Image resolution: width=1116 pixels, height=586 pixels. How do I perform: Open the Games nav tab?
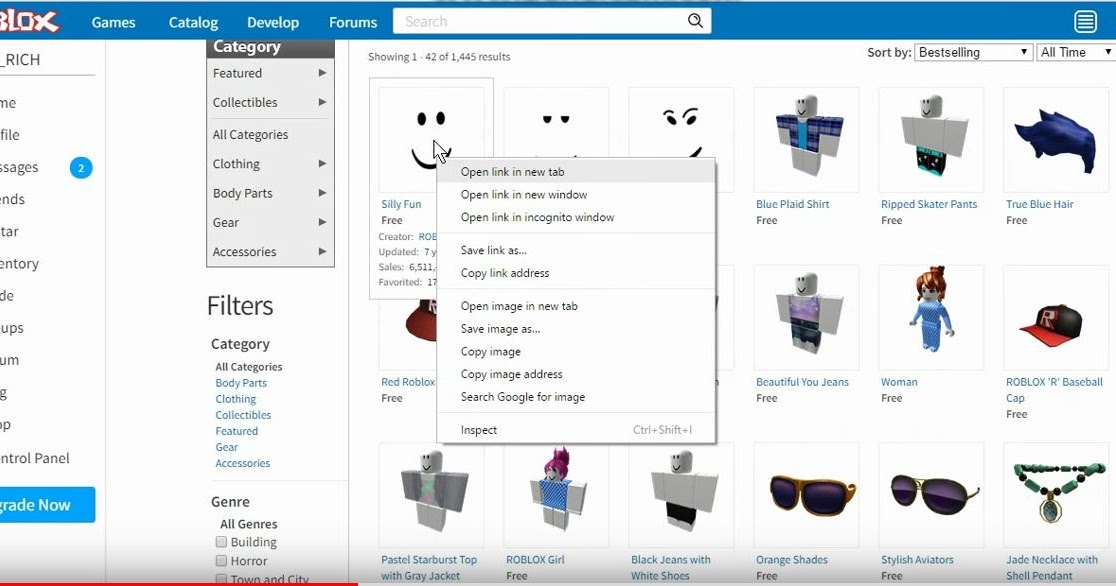tap(113, 22)
